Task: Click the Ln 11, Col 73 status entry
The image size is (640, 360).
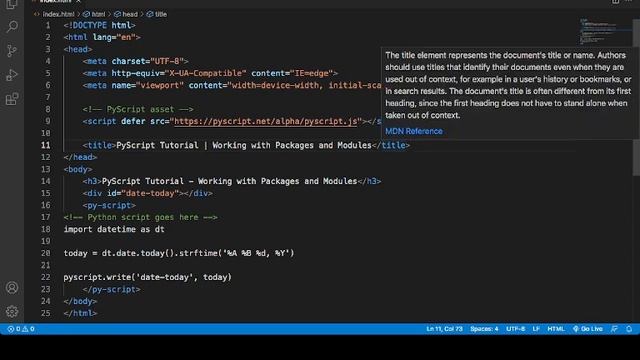Action: pyautogui.click(x=444, y=329)
